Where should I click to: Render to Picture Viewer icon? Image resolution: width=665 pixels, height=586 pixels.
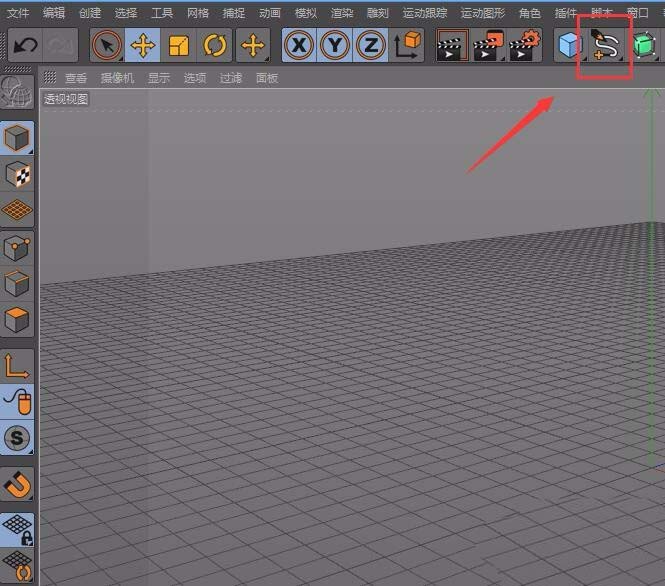[488, 45]
